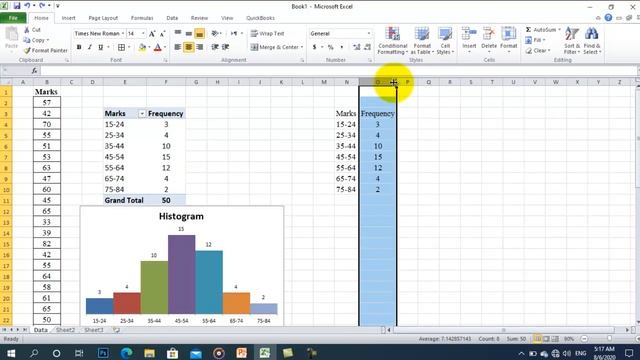The image size is (640, 360).
Task: Open Windows Start menu
Action: [11, 353]
